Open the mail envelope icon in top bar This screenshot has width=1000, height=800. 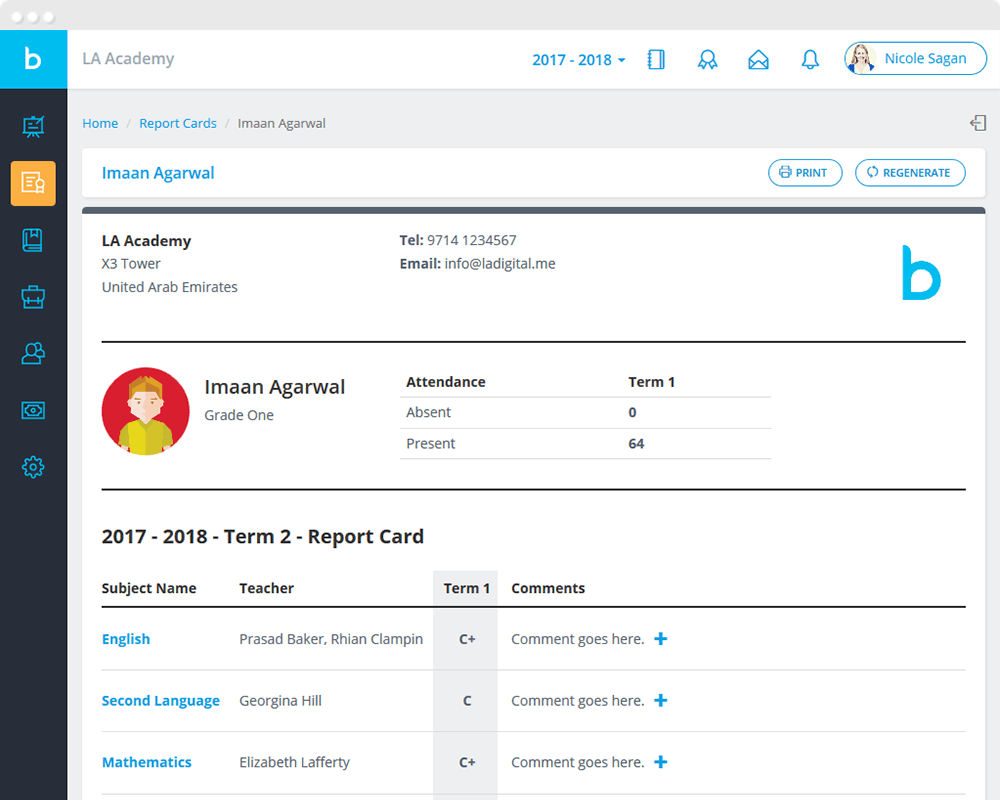point(758,59)
